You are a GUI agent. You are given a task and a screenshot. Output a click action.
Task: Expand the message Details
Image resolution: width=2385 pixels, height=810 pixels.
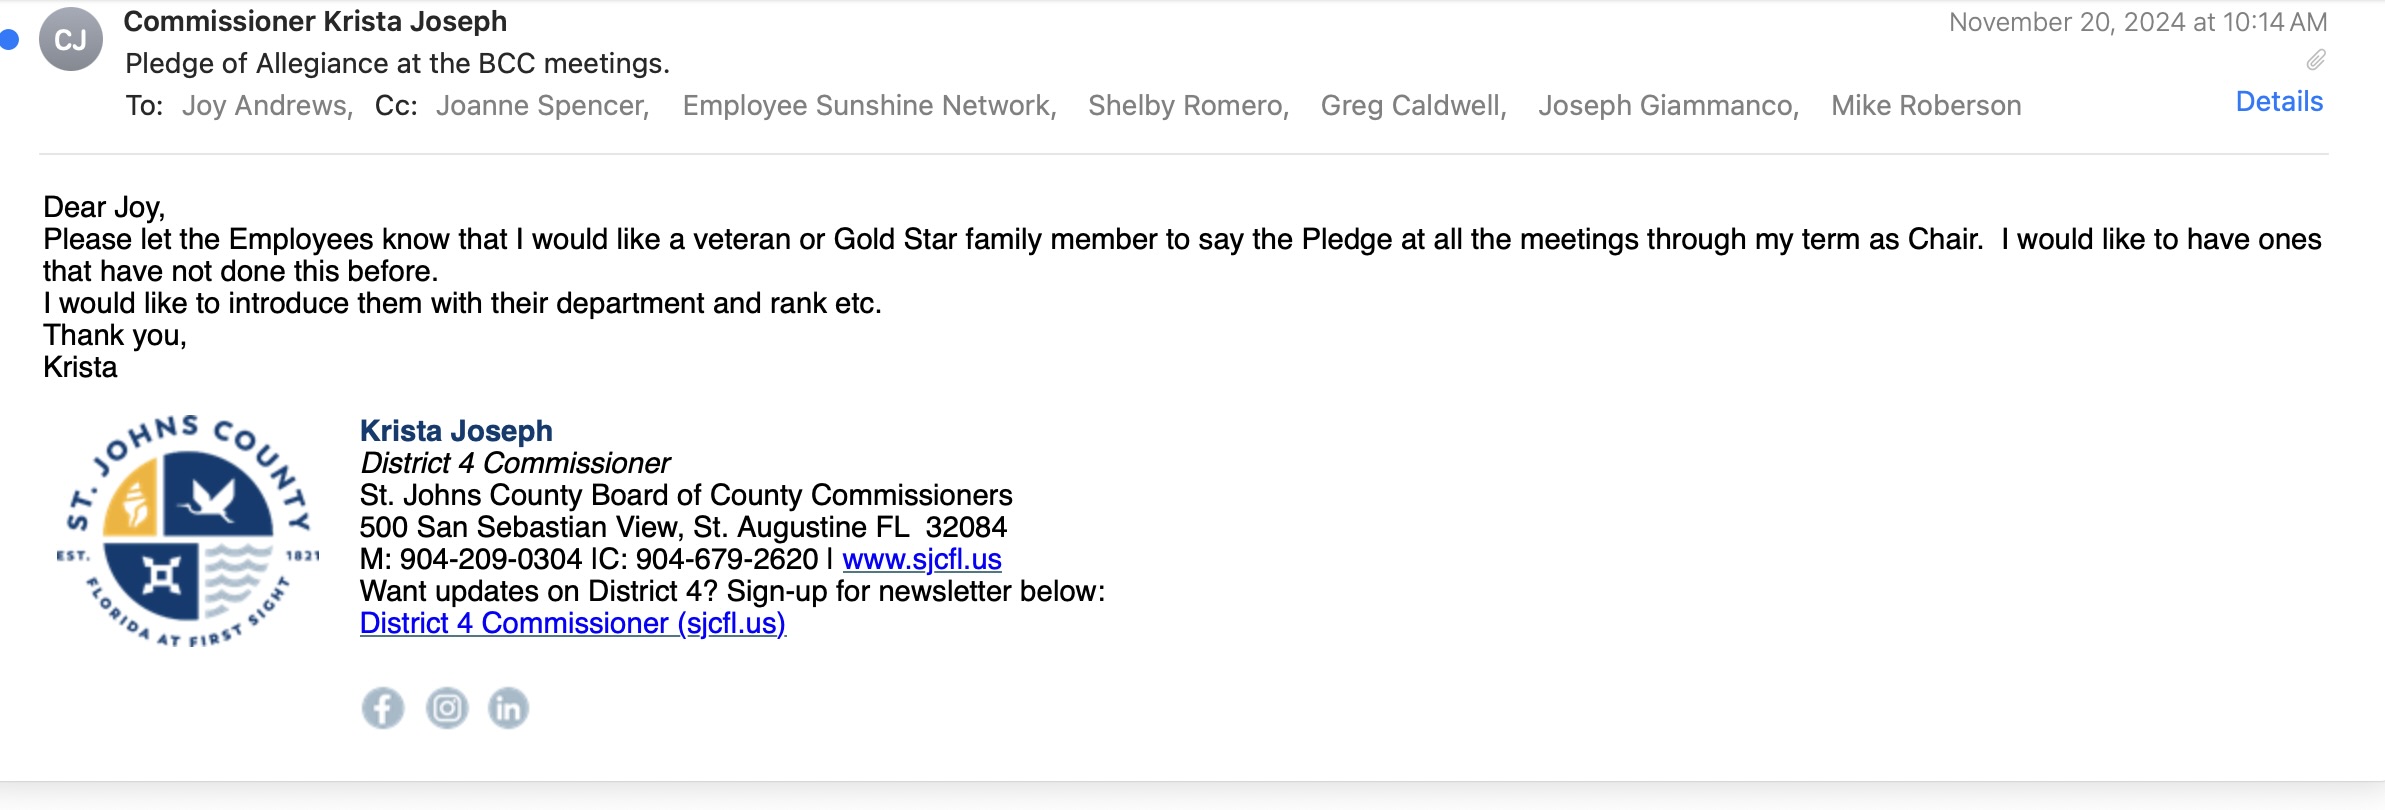coord(2278,102)
